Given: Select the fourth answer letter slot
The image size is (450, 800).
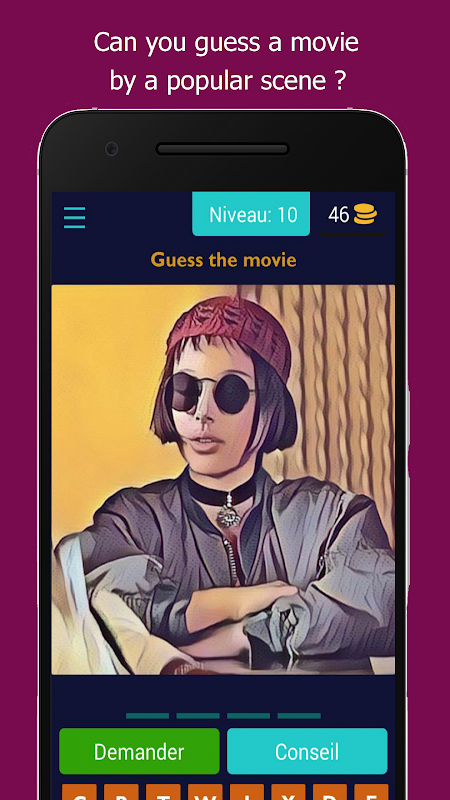Looking at the screenshot, I should pos(299,716).
